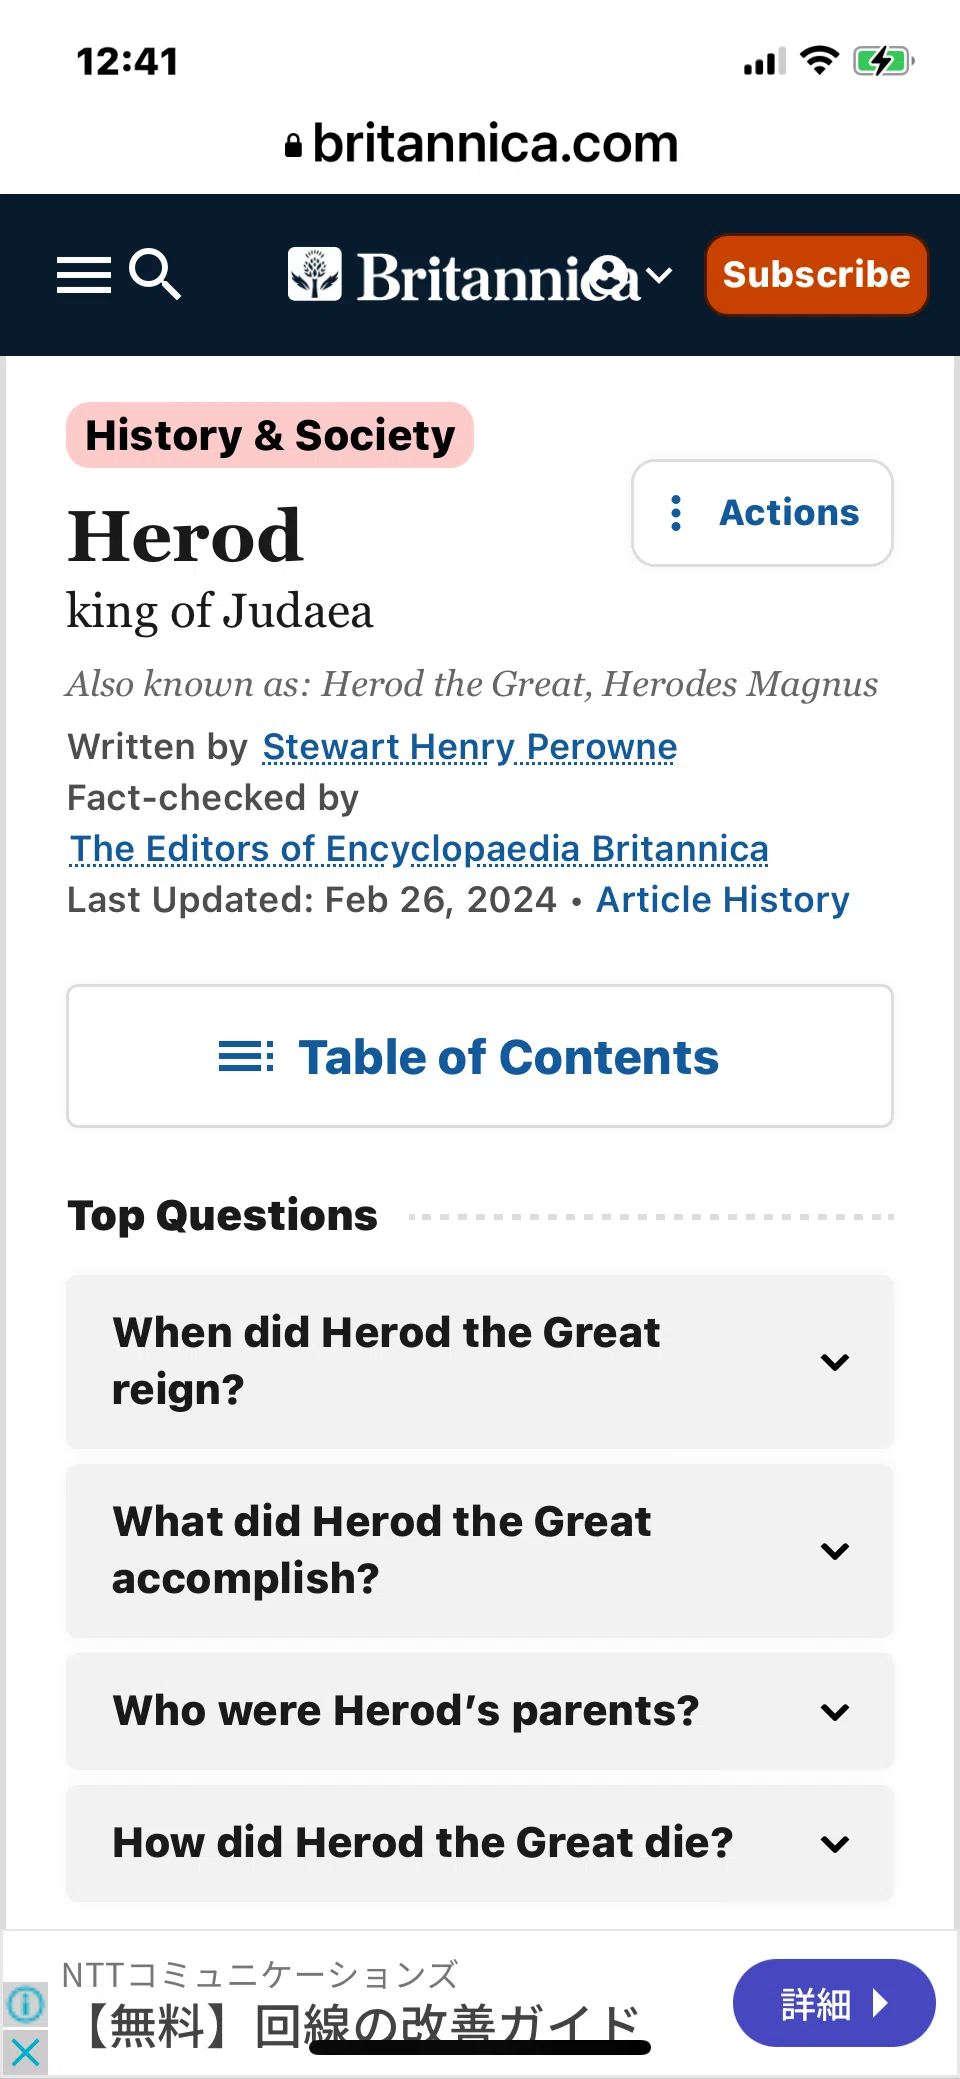Select the History & Society category tag
The image size is (960, 2079).
tap(270, 435)
